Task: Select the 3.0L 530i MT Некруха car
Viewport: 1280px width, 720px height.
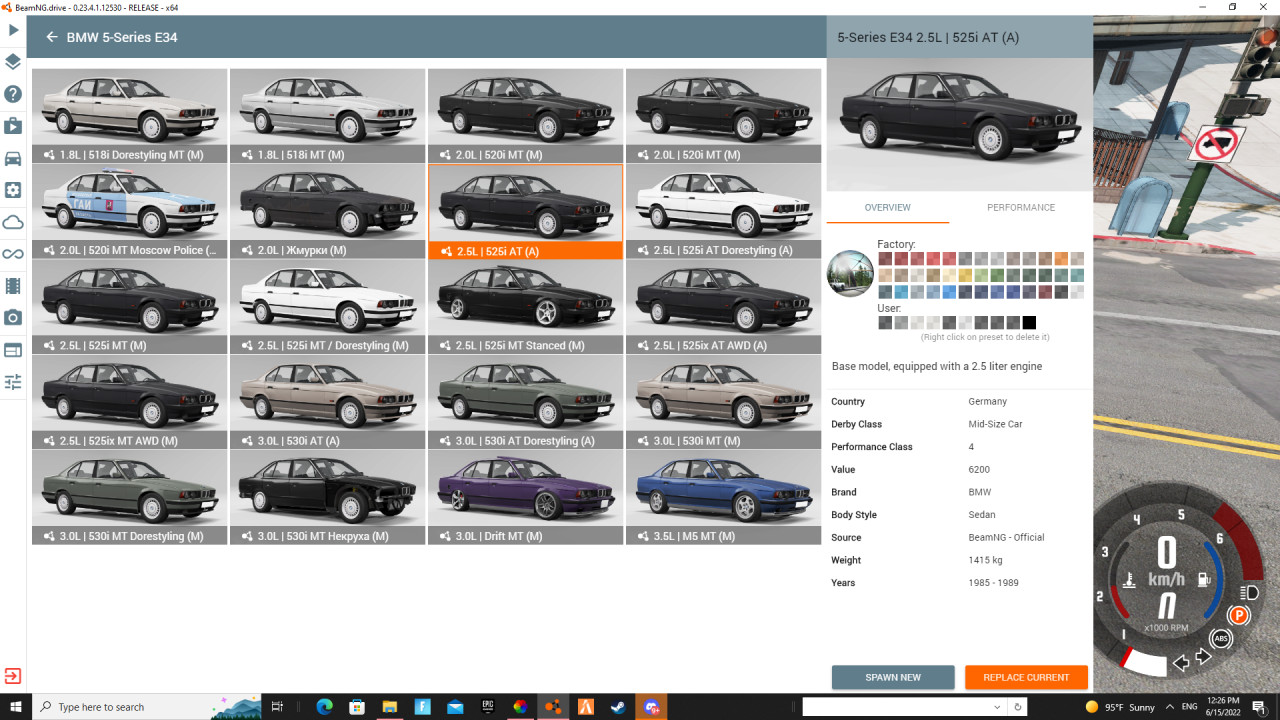Action: [x=328, y=497]
